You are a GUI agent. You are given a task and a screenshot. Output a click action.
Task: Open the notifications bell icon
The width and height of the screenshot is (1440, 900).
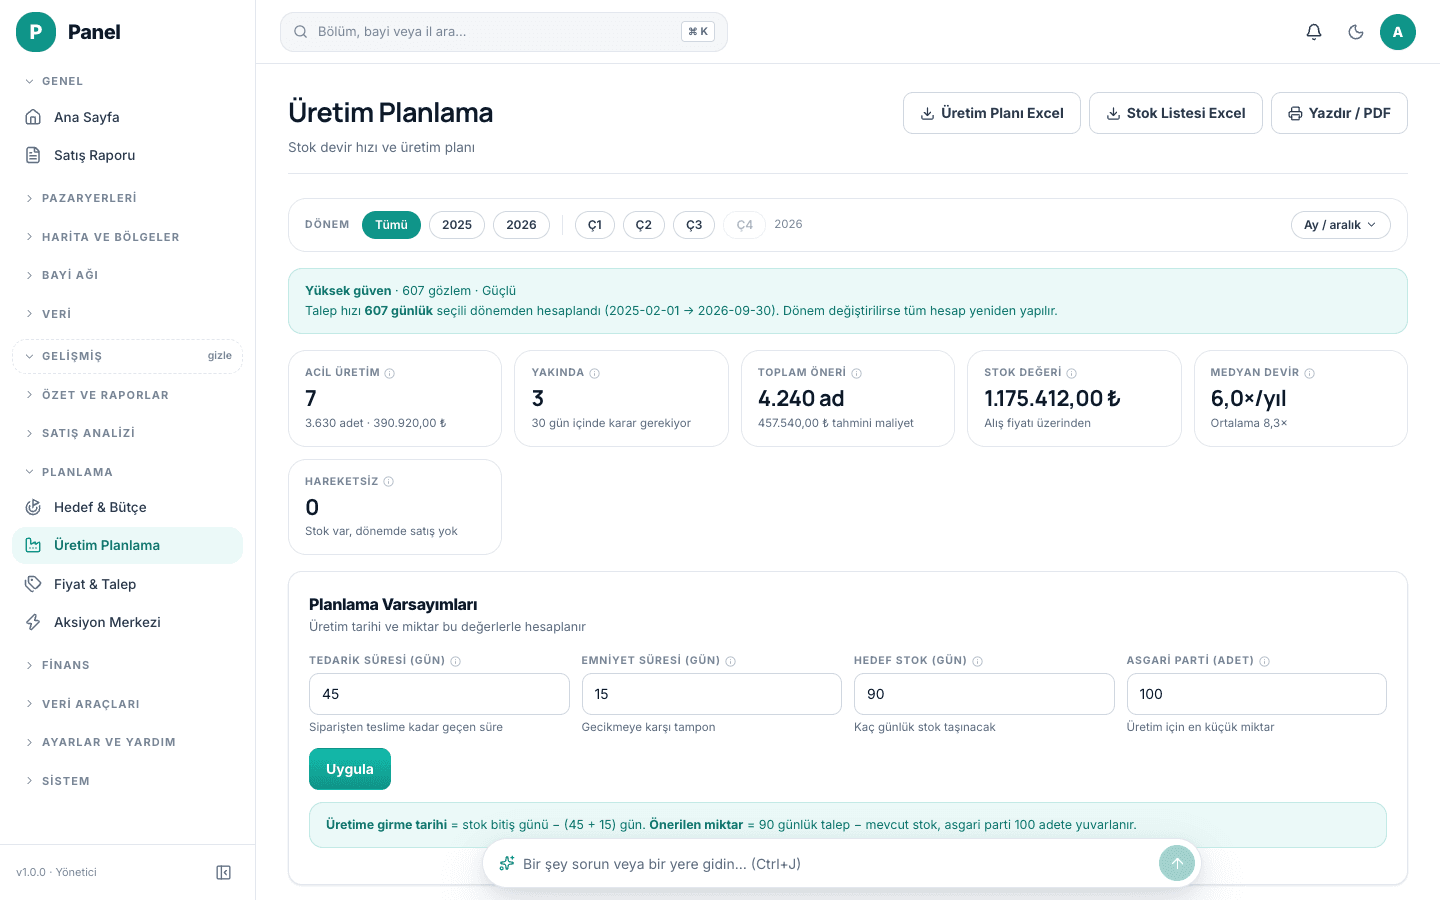click(1314, 32)
